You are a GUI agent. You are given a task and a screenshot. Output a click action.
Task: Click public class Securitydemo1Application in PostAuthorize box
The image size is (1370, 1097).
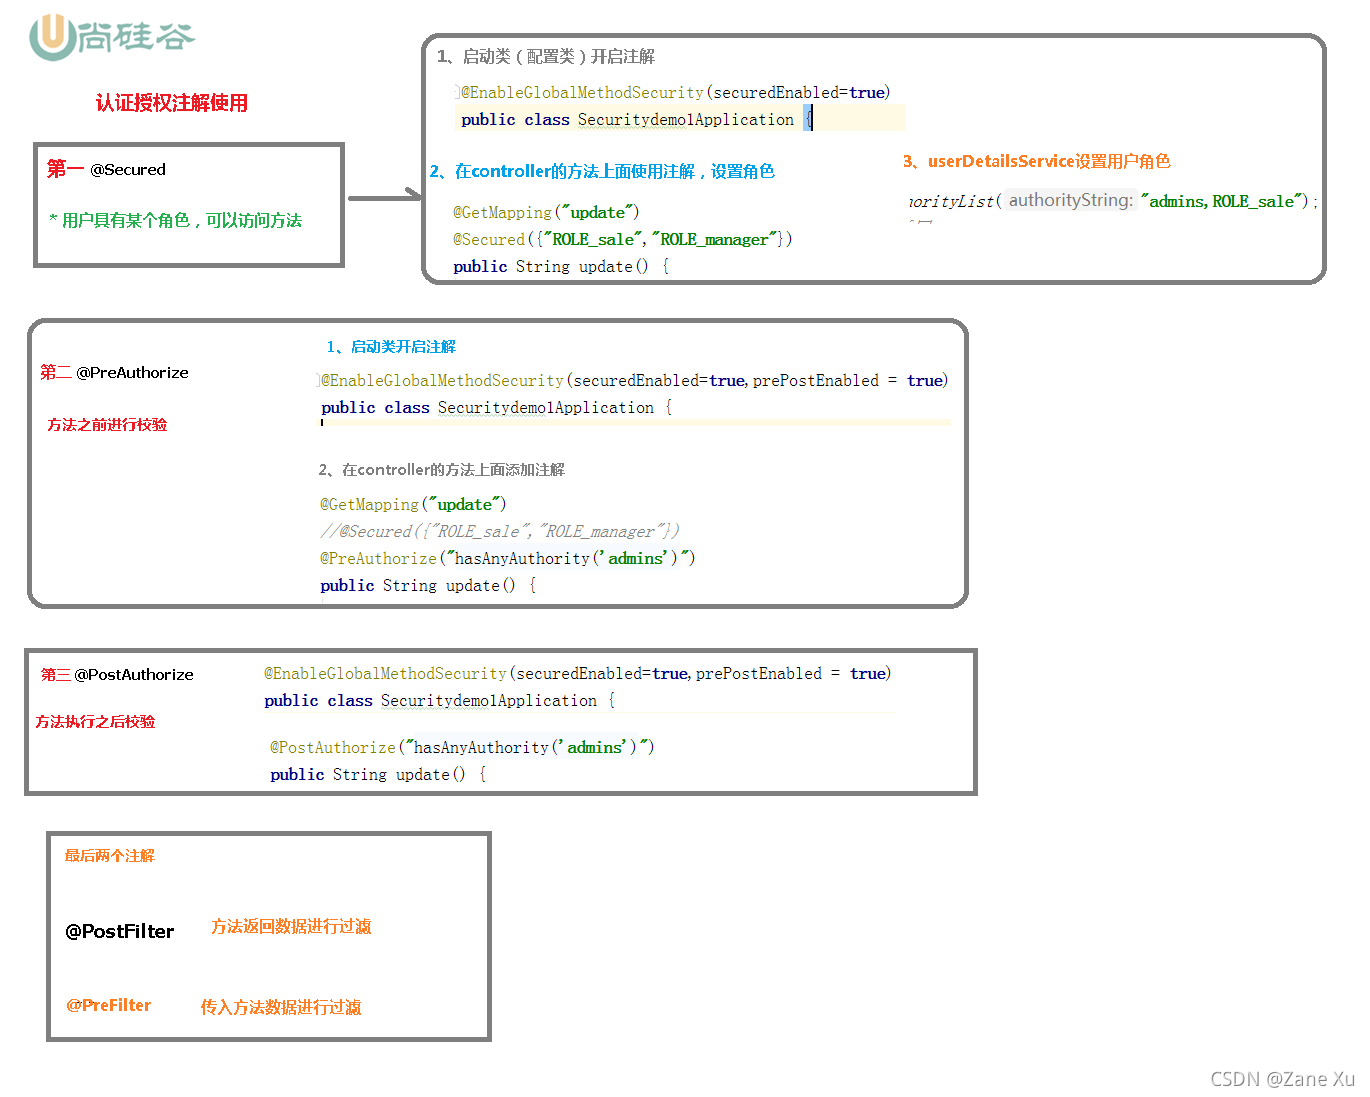[x=440, y=700]
